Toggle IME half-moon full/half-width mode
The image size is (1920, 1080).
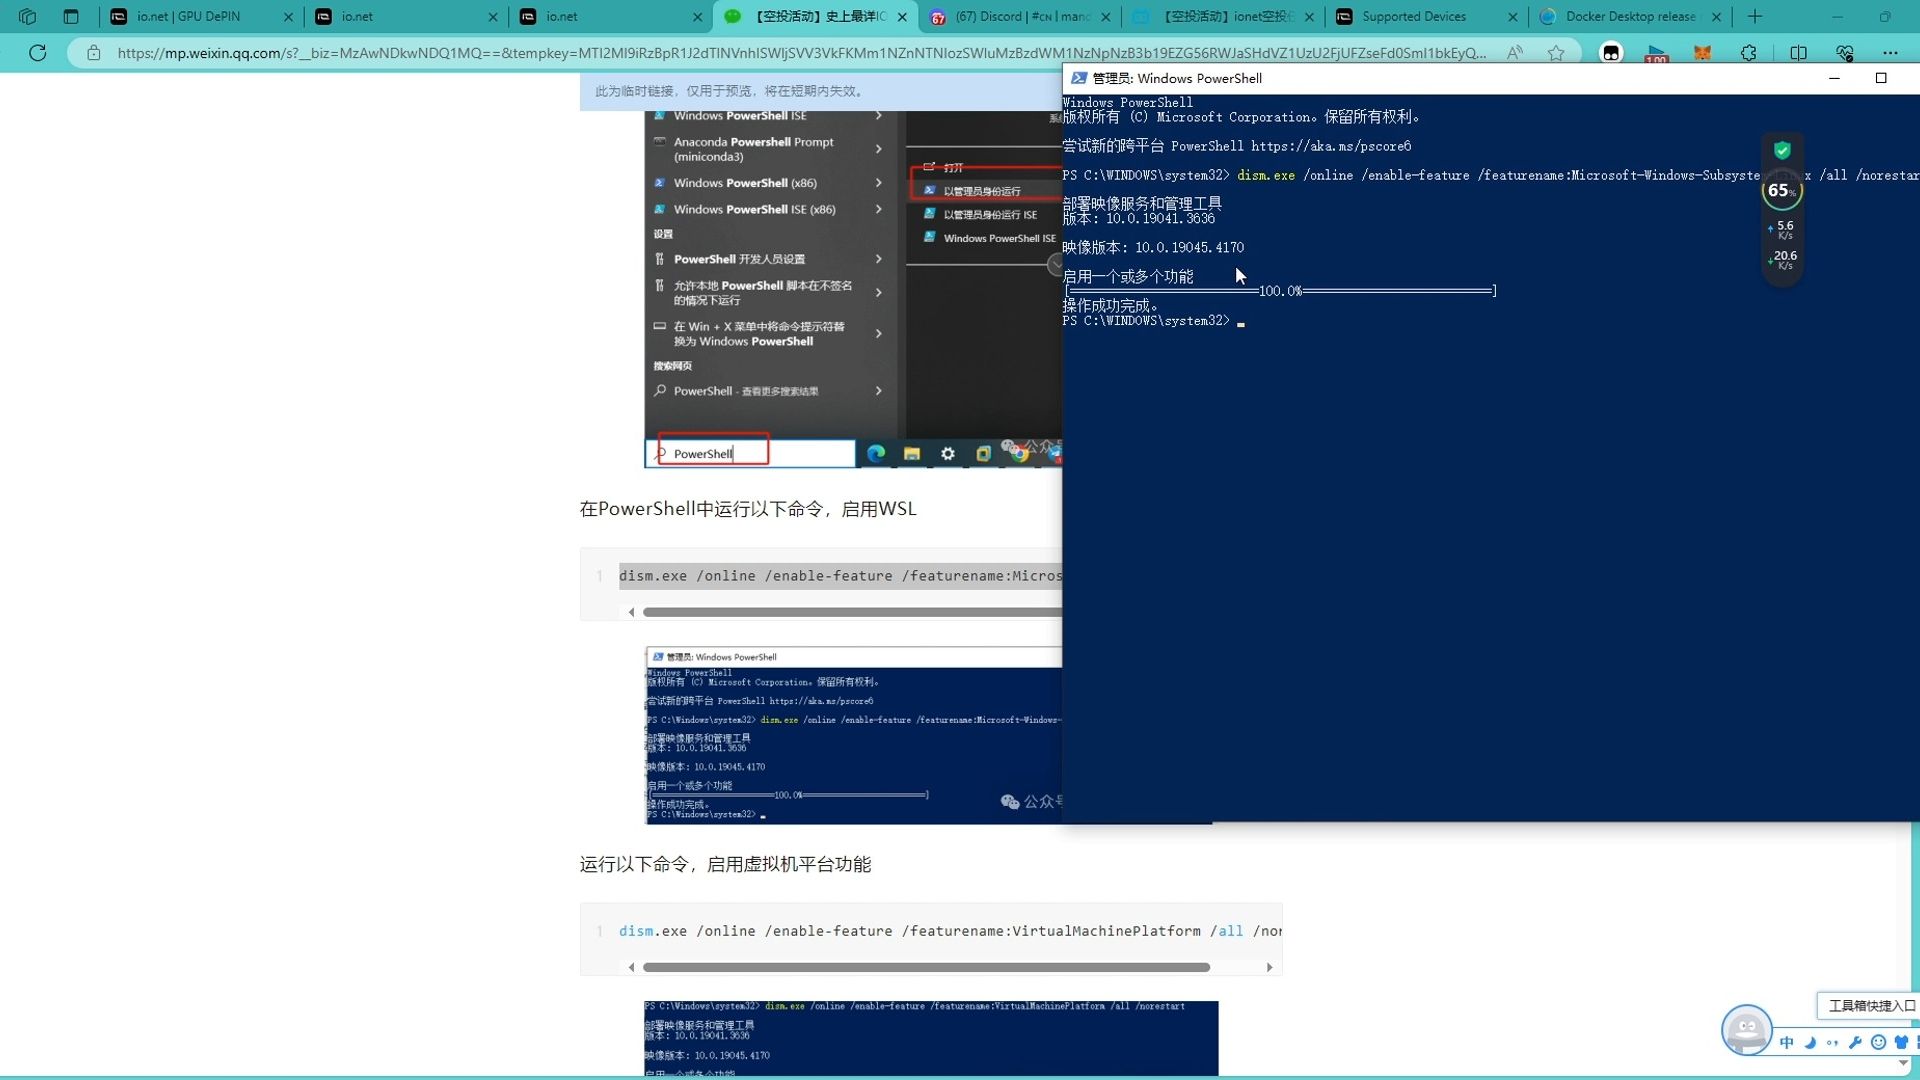(x=1810, y=1043)
